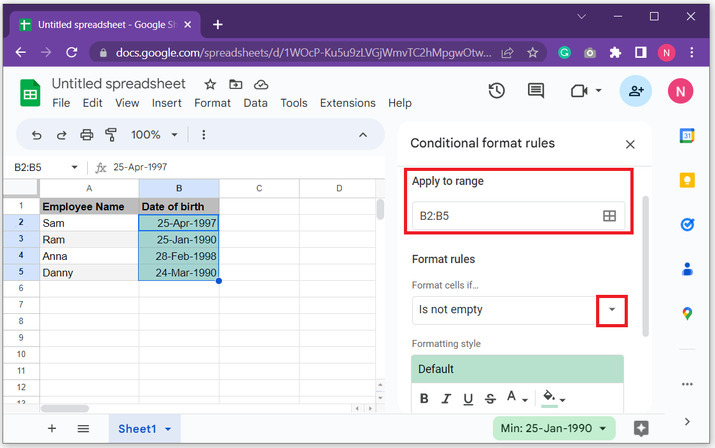
Task: Click the redo icon in the toolbar
Action: [62, 135]
